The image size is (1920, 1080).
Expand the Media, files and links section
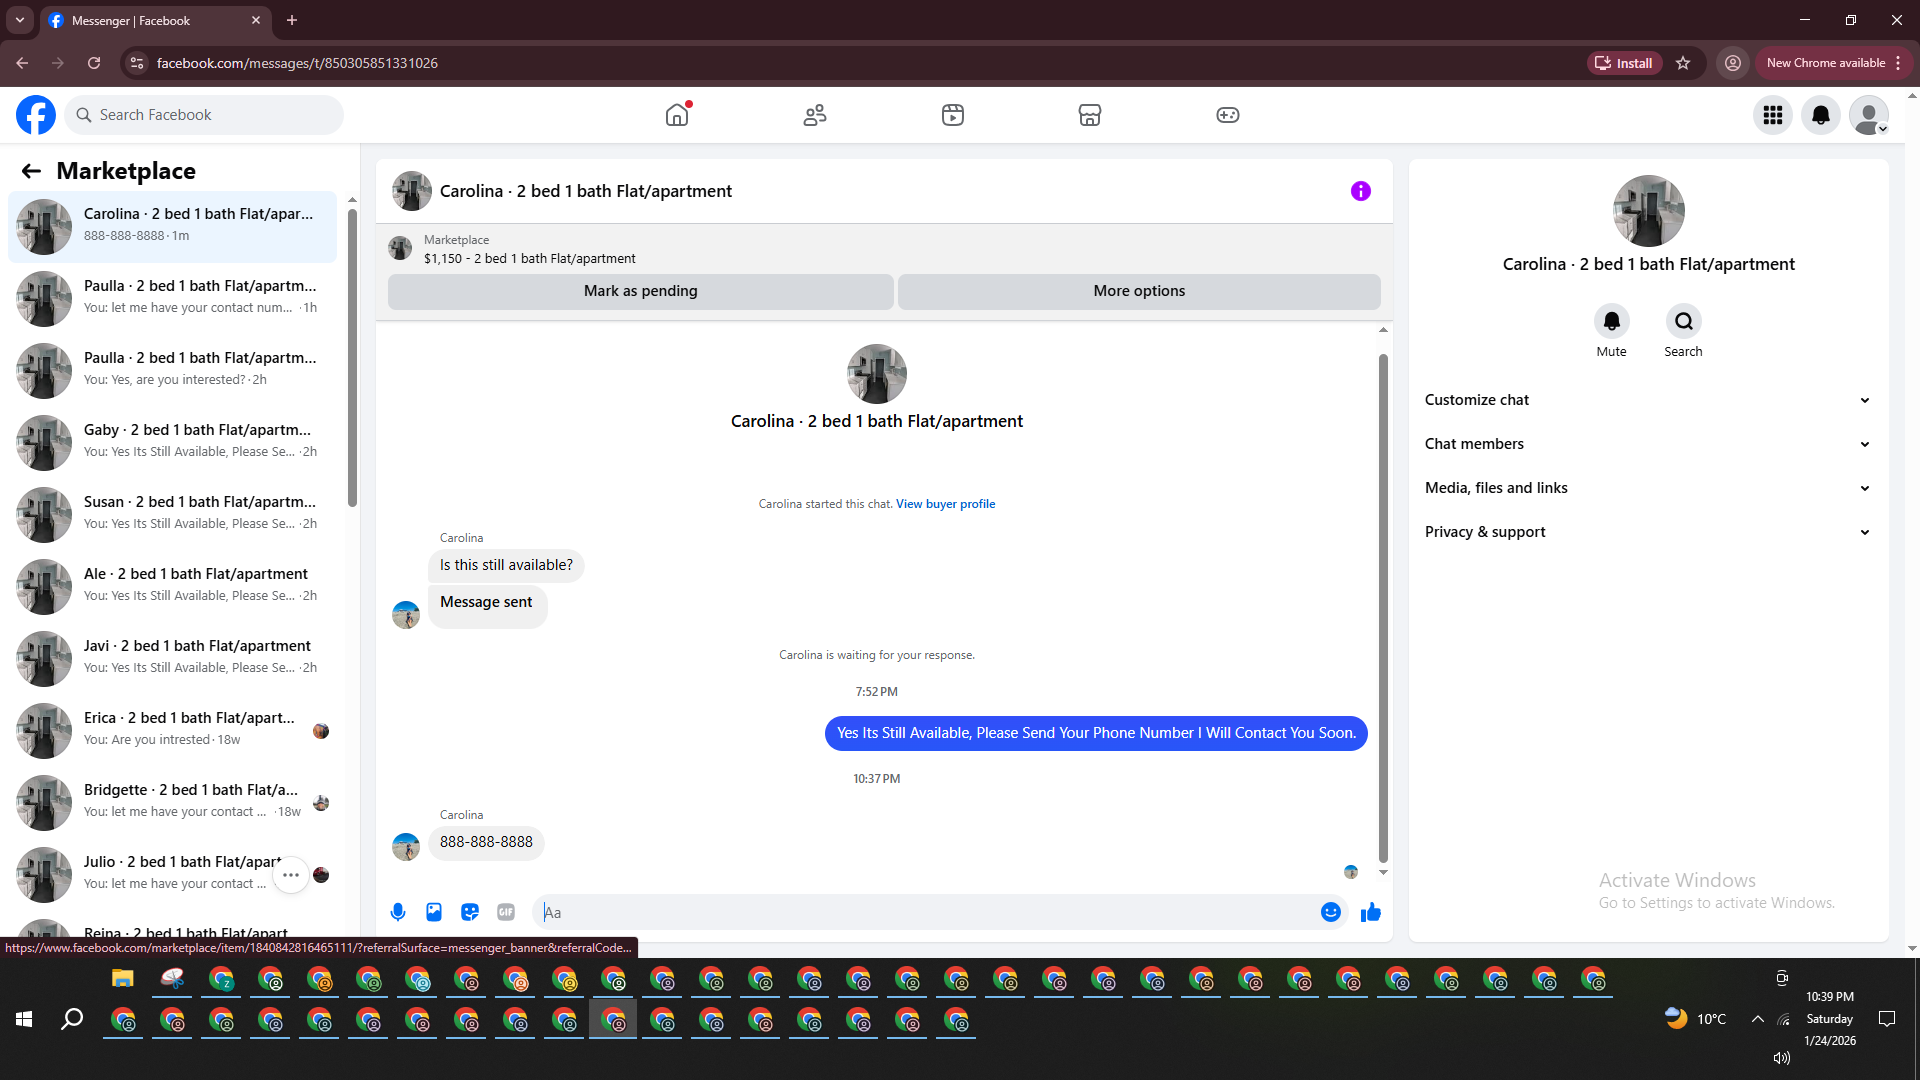pyautogui.click(x=1647, y=488)
